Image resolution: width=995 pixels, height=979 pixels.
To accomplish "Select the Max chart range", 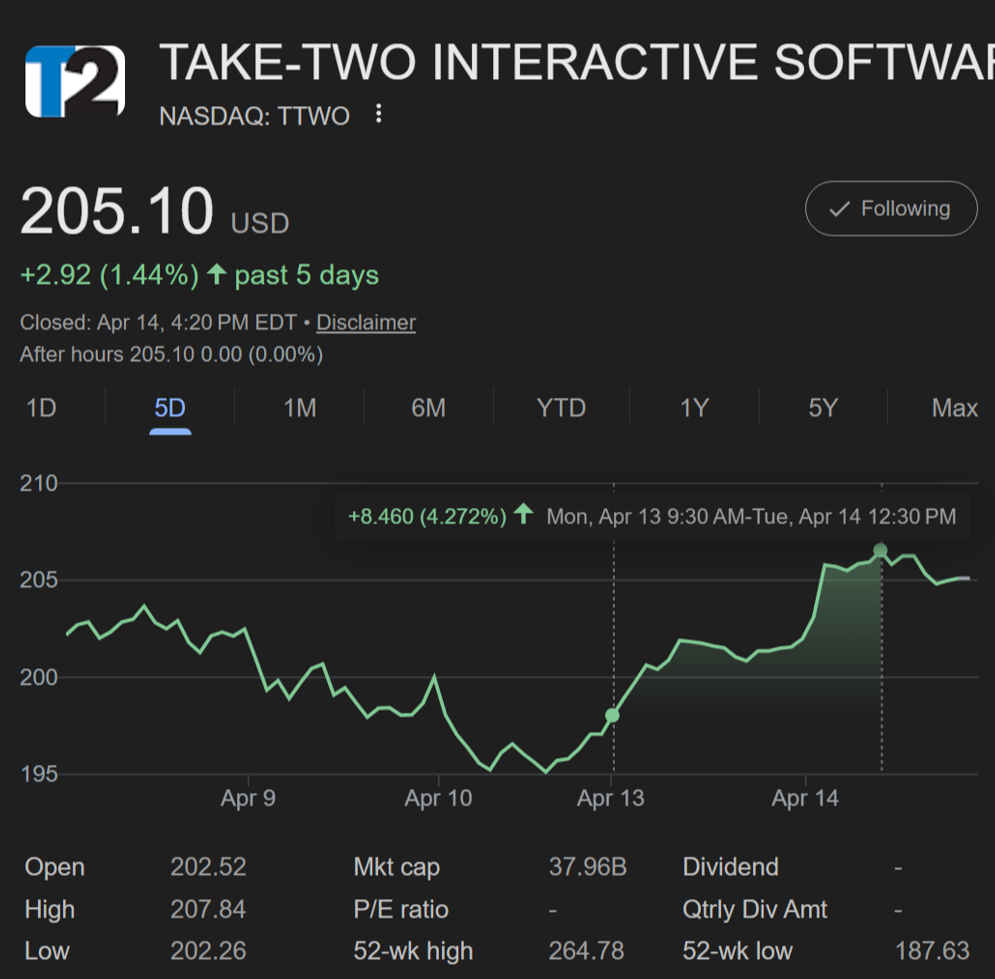I will [x=954, y=408].
